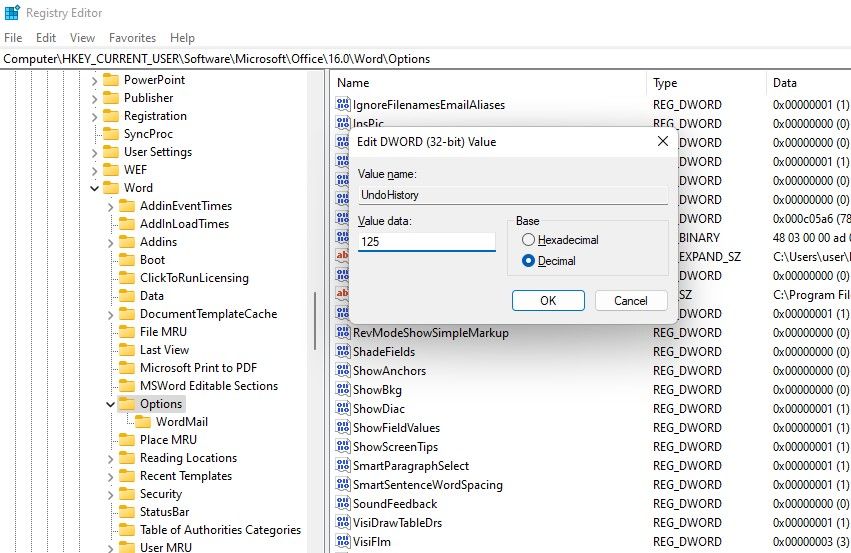Screen dimensions: 851x553
Task: Select the Microsoft Print to PDF key
Action: (x=198, y=368)
